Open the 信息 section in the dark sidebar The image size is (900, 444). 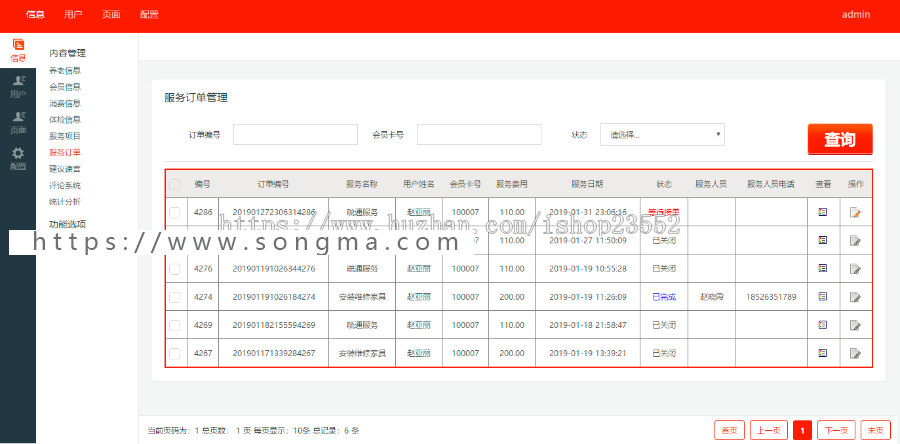coord(18,50)
